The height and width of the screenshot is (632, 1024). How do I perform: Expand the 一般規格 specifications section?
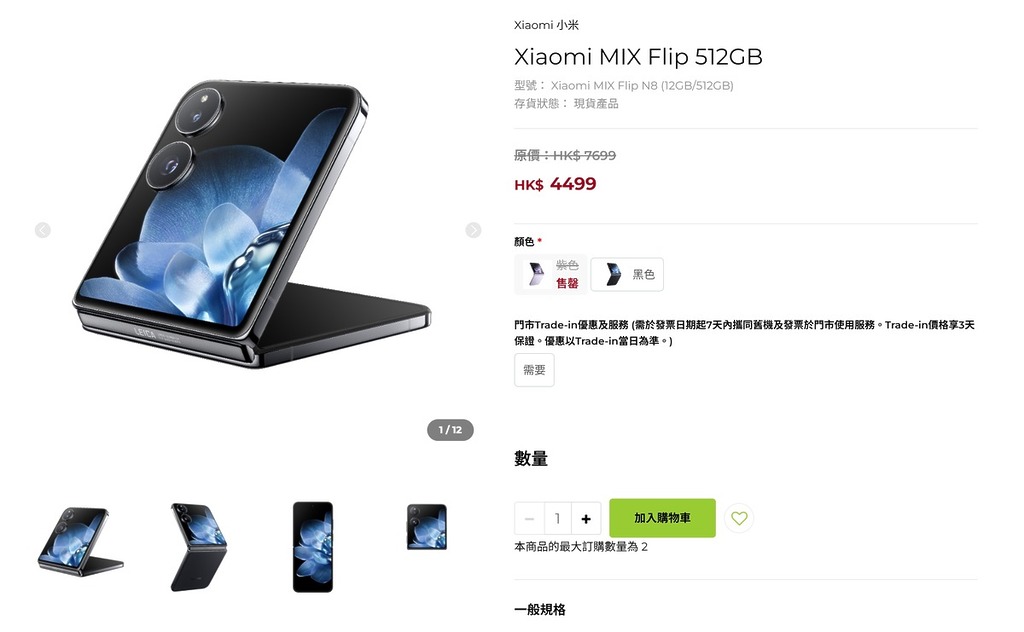pos(539,610)
